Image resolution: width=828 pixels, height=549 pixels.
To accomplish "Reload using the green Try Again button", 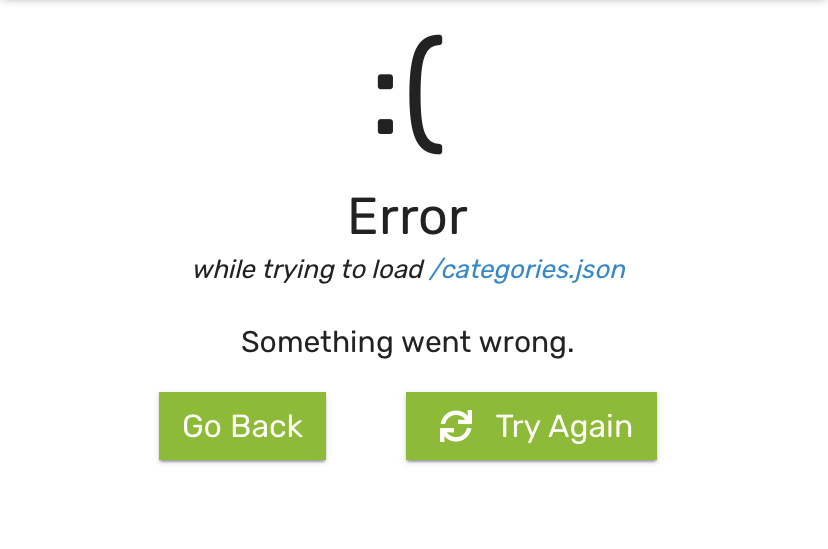I will point(531,426).
